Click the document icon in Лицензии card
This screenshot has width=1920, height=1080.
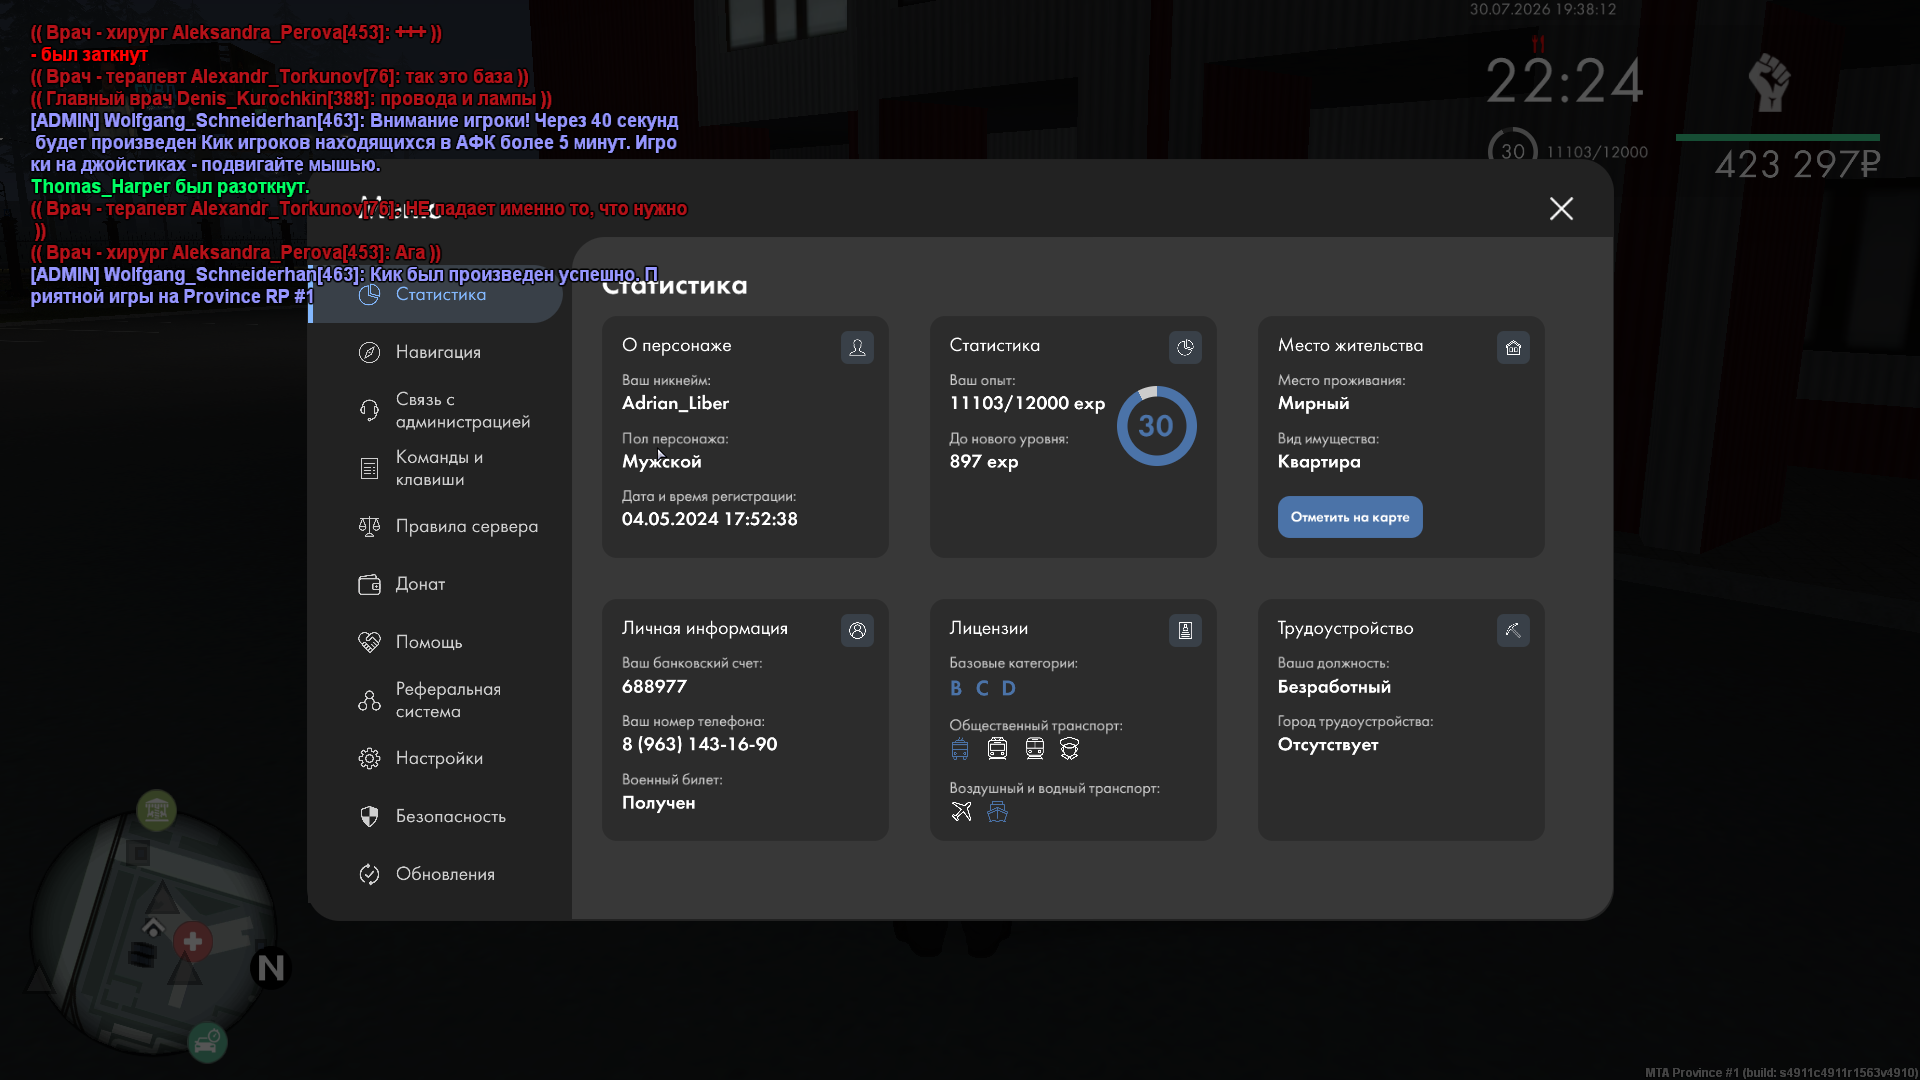point(1185,630)
